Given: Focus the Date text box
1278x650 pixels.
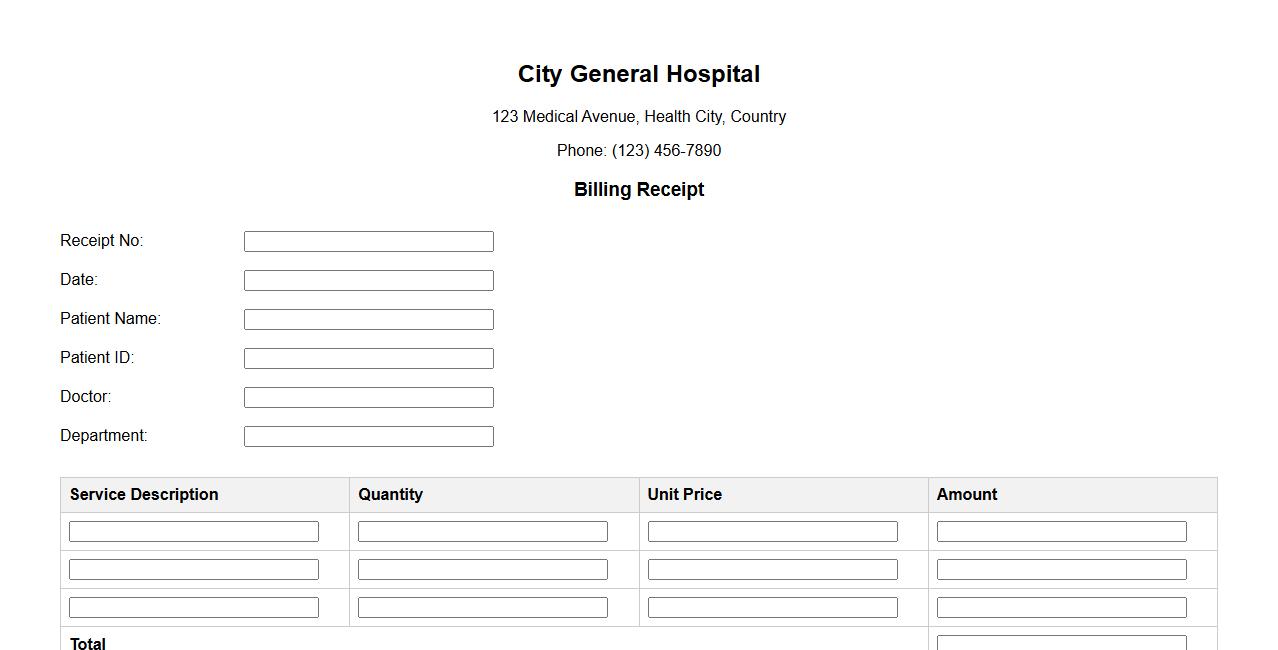Looking at the screenshot, I should [368, 280].
